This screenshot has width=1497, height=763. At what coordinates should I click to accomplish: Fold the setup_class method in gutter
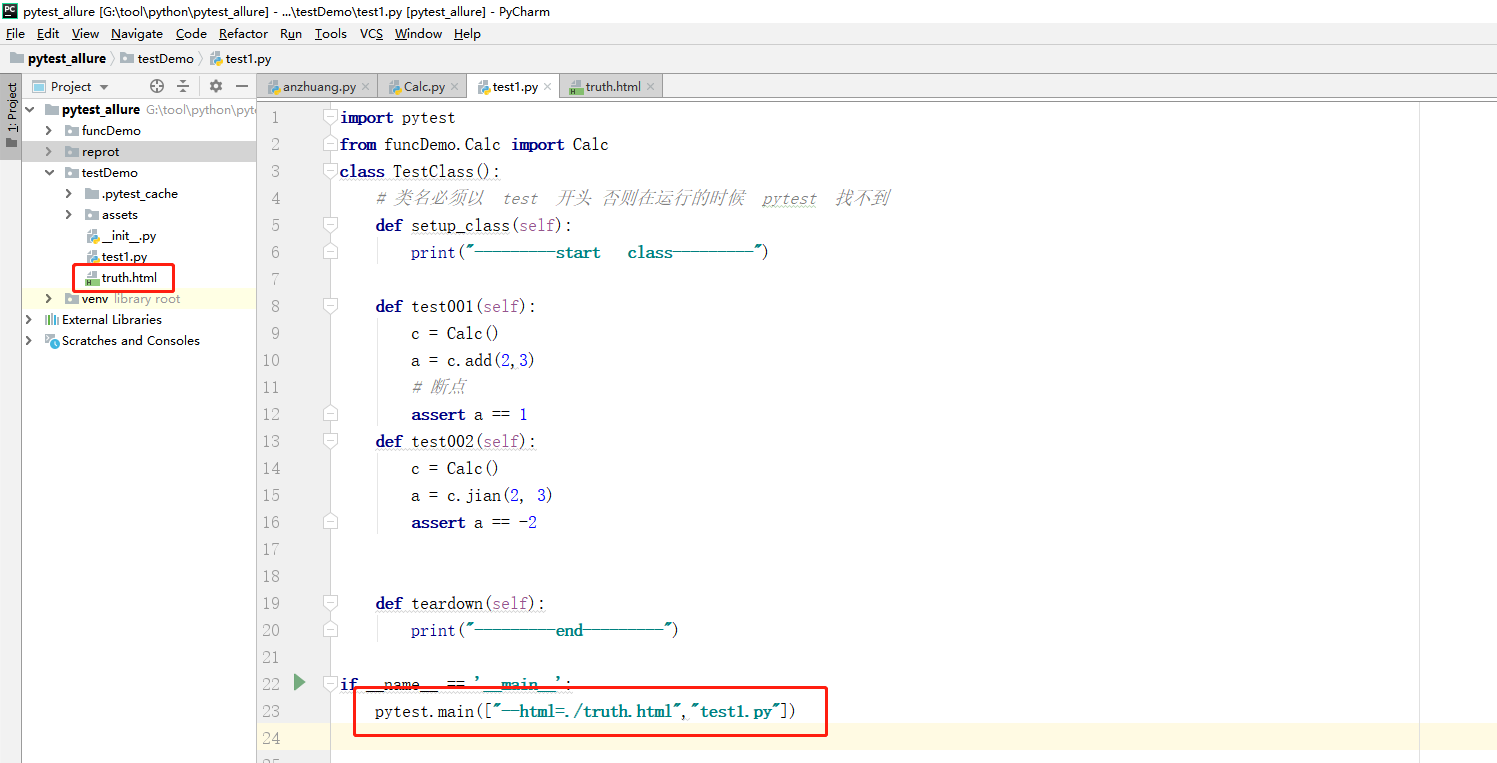click(330, 225)
